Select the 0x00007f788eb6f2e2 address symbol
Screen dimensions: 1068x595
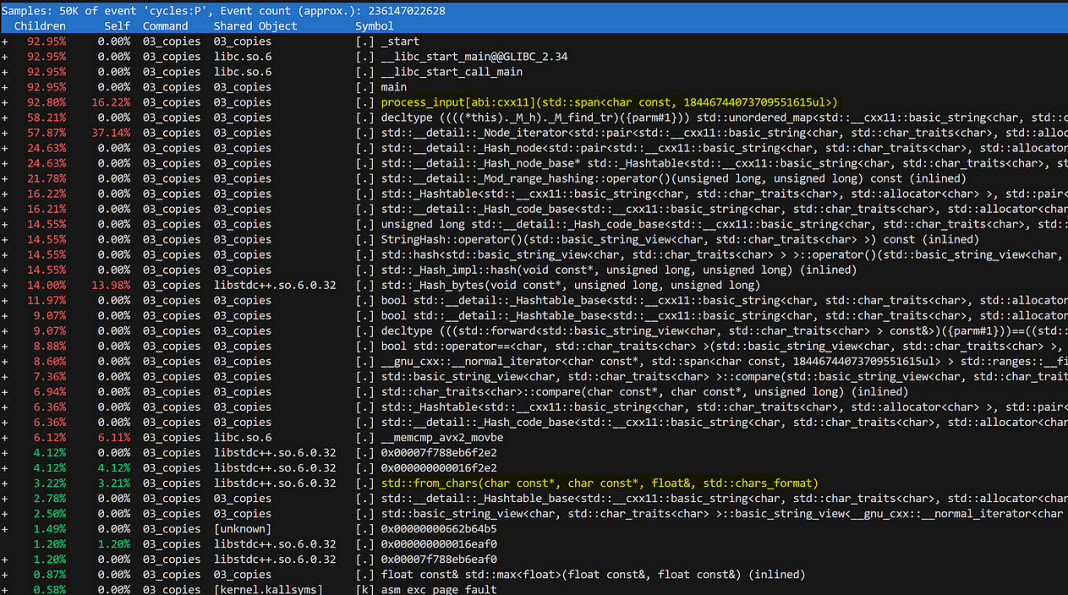[438, 453]
